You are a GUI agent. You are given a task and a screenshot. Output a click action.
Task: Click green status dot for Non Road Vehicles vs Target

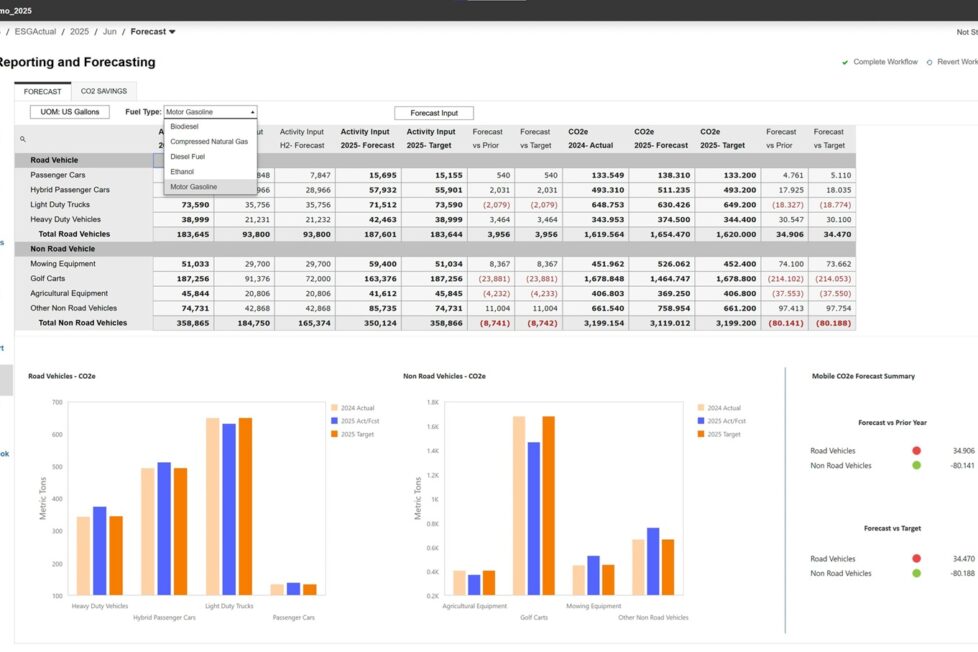tap(915, 573)
